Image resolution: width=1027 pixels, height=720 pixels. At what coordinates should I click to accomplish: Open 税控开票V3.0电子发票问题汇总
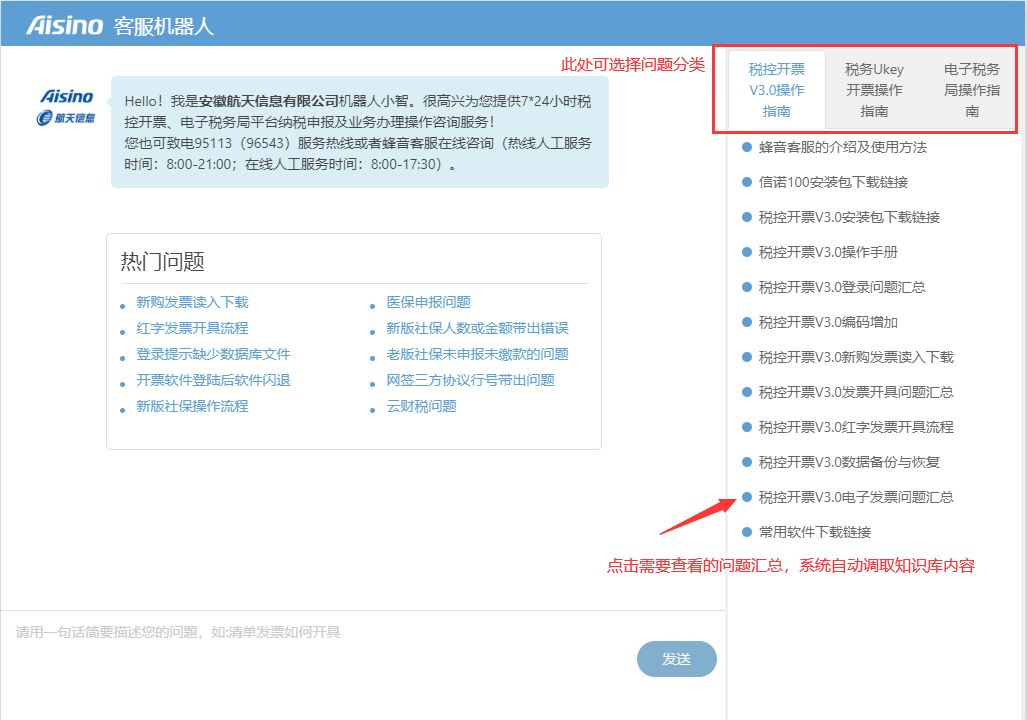click(856, 497)
